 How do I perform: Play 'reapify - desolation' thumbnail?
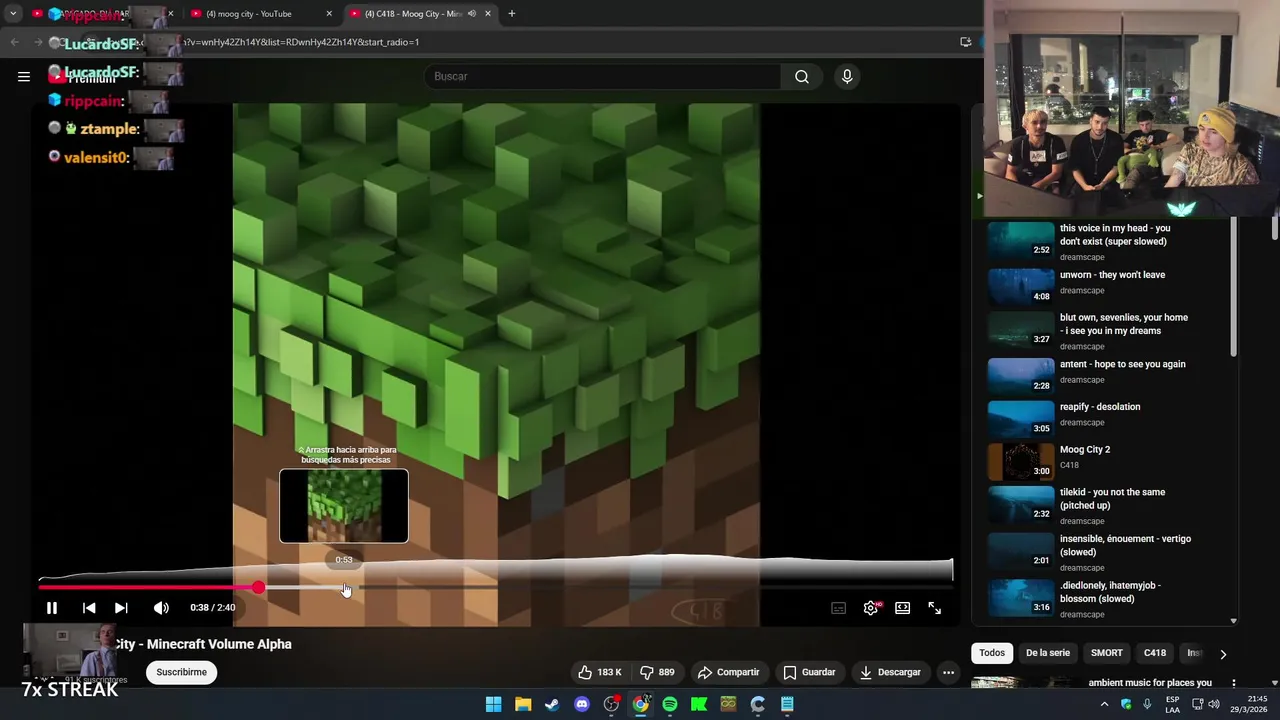pyautogui.click(x=1021, y=418)
